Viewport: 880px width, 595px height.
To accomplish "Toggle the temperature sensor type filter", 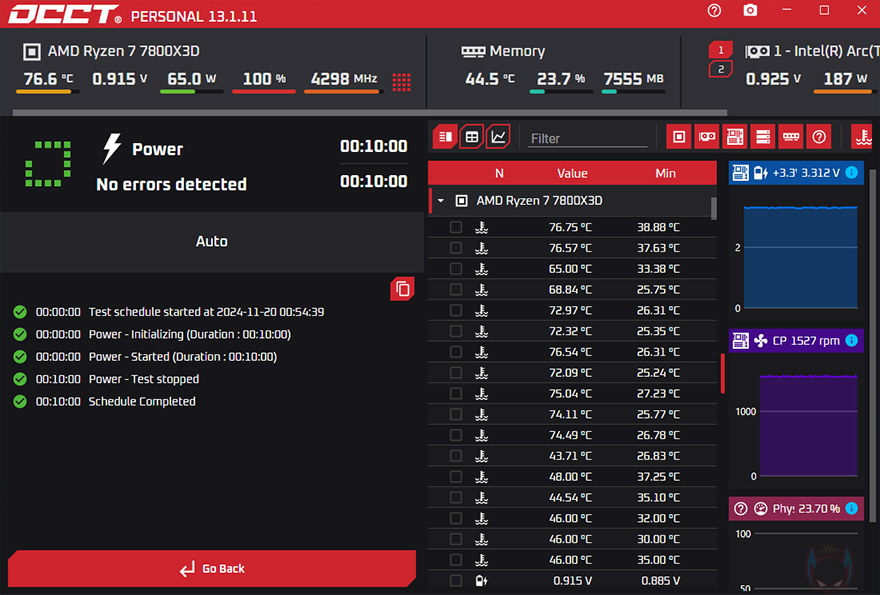I will coord(862,137).
